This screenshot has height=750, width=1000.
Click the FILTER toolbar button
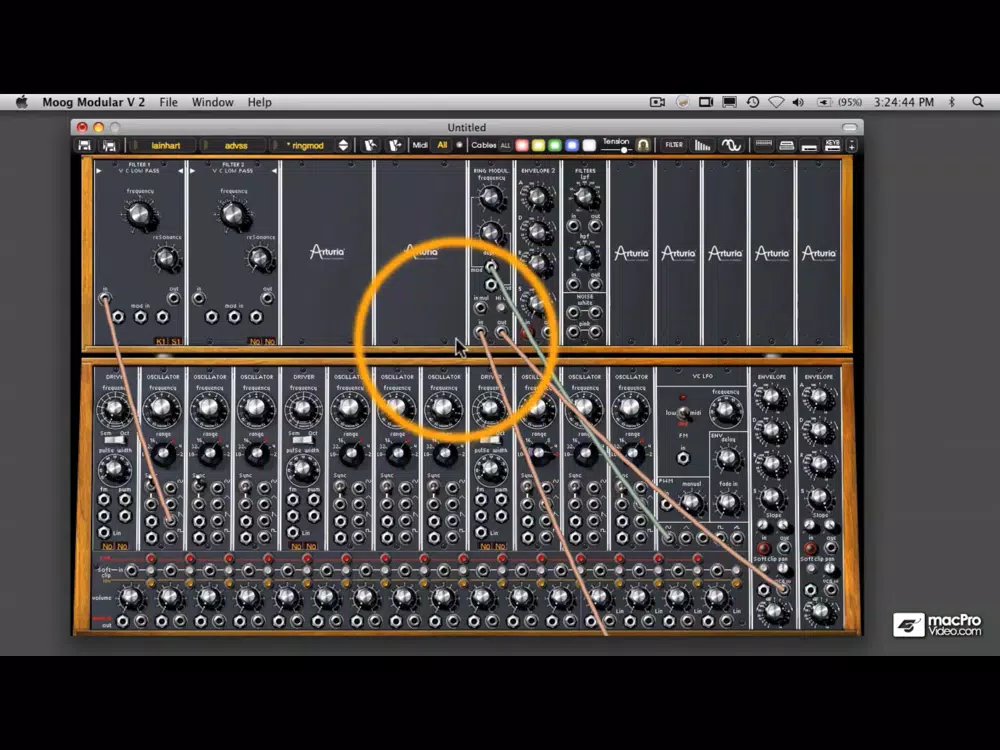coord(674,145)
